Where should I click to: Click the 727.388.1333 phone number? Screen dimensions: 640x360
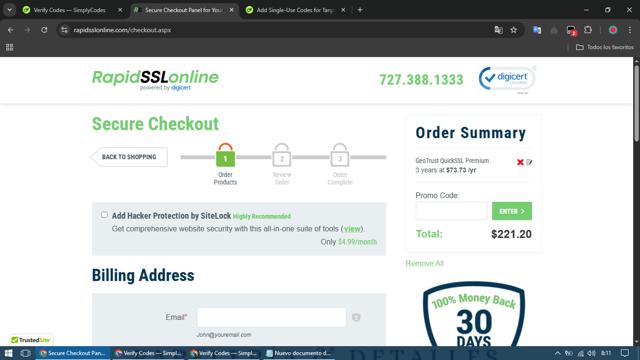tap(421, 80)
